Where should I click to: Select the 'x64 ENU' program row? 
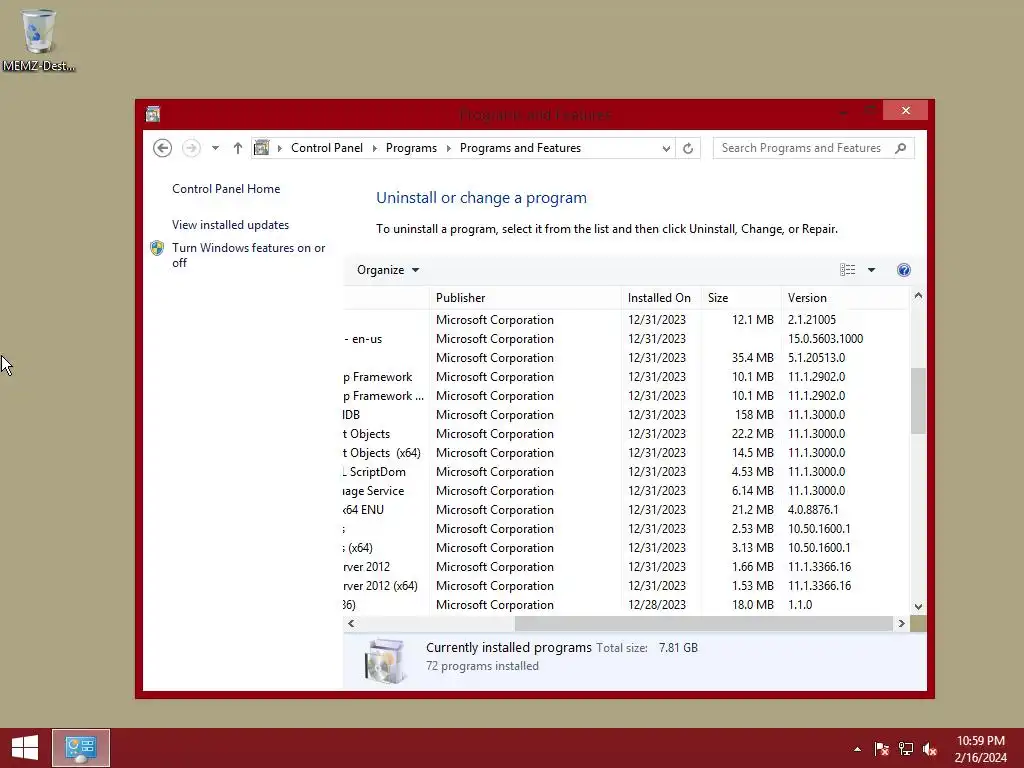[626, 509]
